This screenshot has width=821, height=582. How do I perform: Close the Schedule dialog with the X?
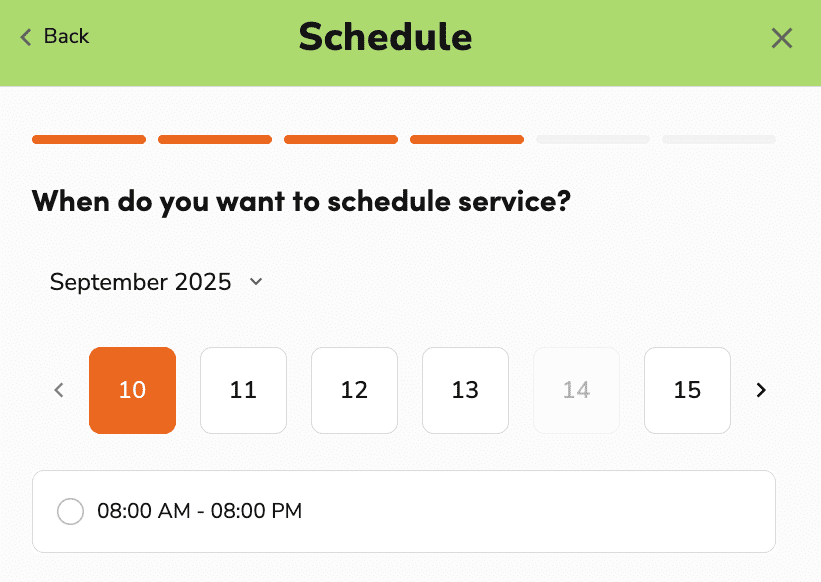tap(781, 38)
